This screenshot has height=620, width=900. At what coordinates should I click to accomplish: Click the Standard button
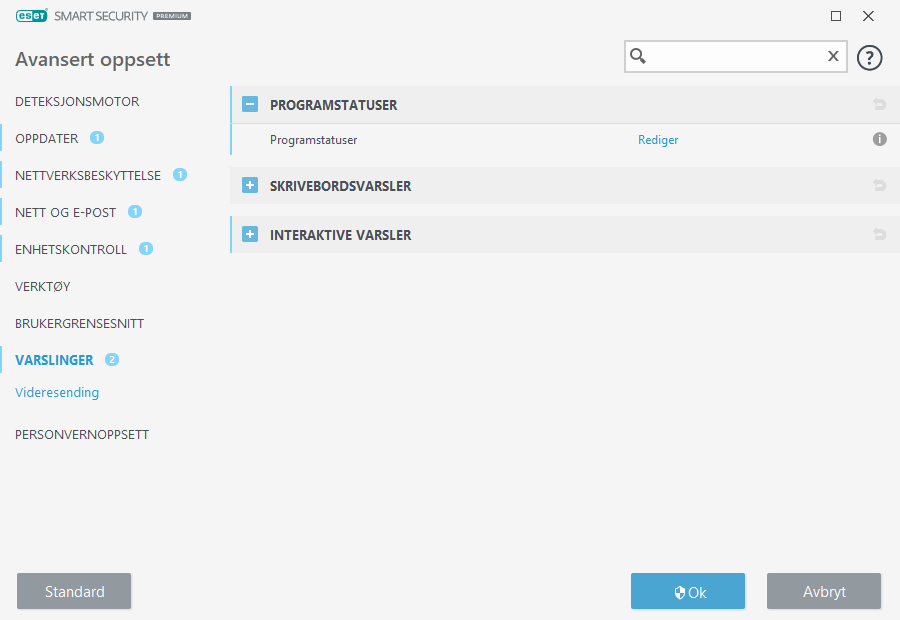[74, 591]
